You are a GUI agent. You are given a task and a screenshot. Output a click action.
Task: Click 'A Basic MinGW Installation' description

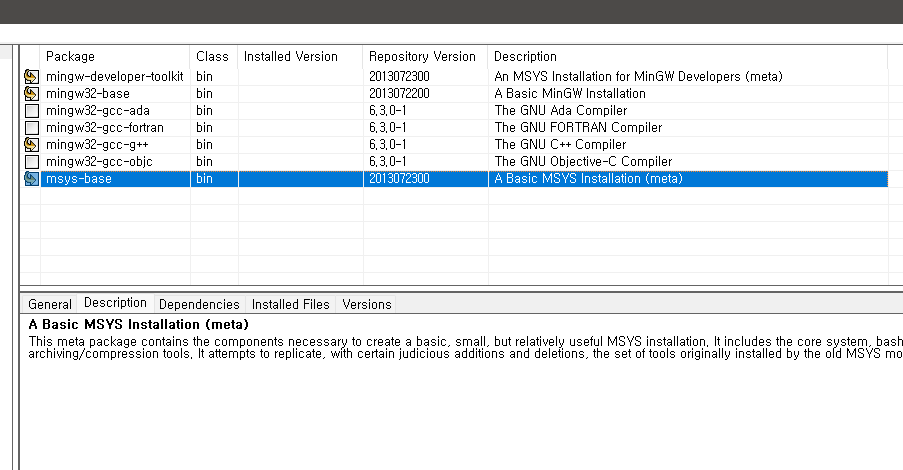coord(570,93)
